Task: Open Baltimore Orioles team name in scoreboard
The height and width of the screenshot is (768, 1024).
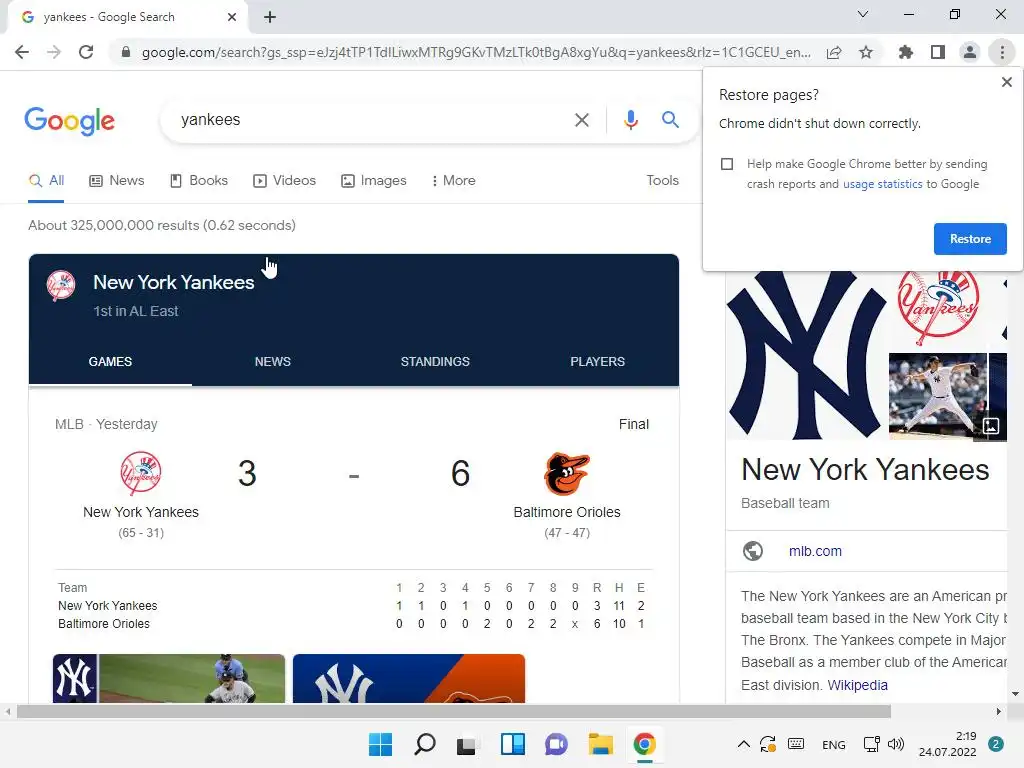Action: (x=567, y=512)
